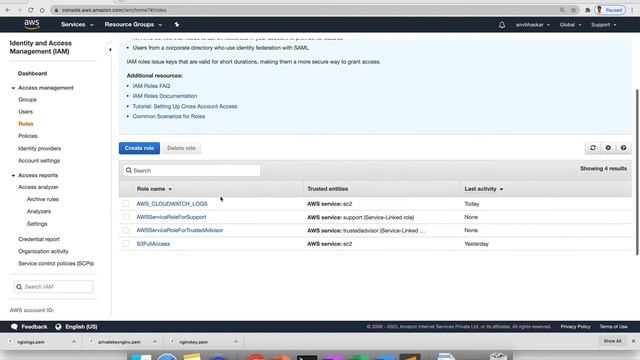Open Groups in sidebar
640x360 pixels.
coord(27,100)
